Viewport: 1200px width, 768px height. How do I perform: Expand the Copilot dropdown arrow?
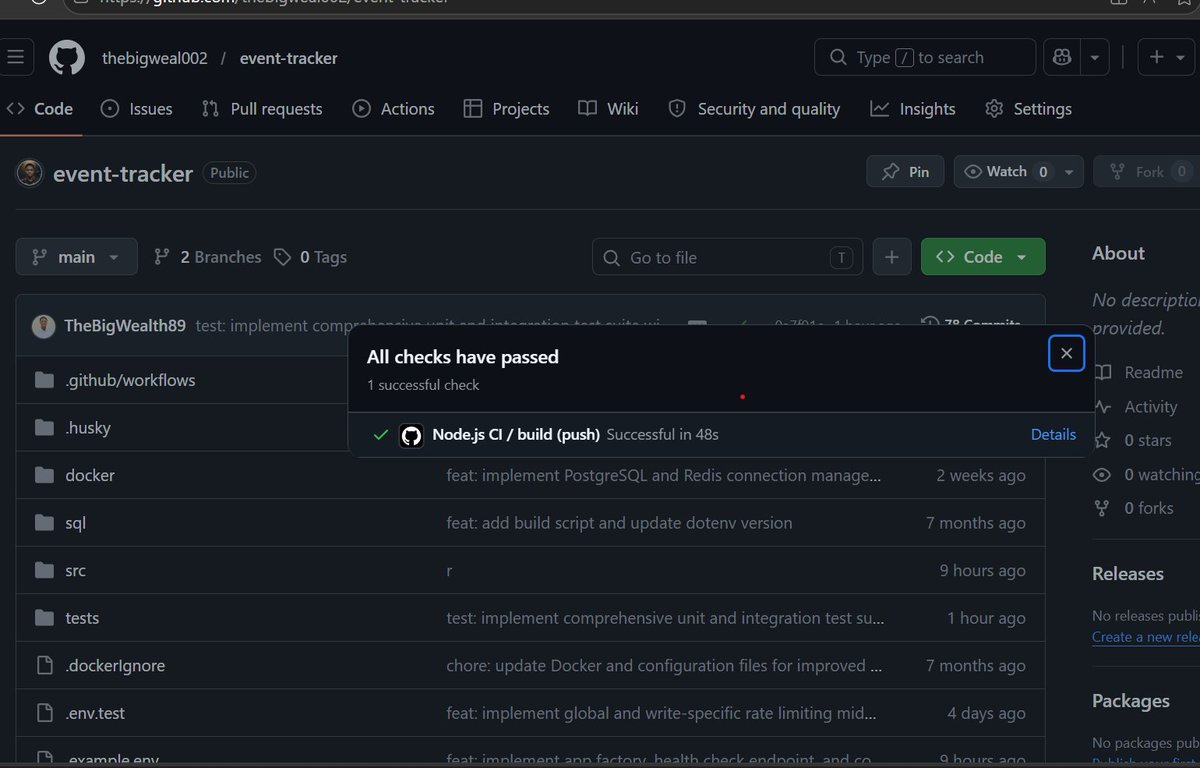tap(1095, 57)
